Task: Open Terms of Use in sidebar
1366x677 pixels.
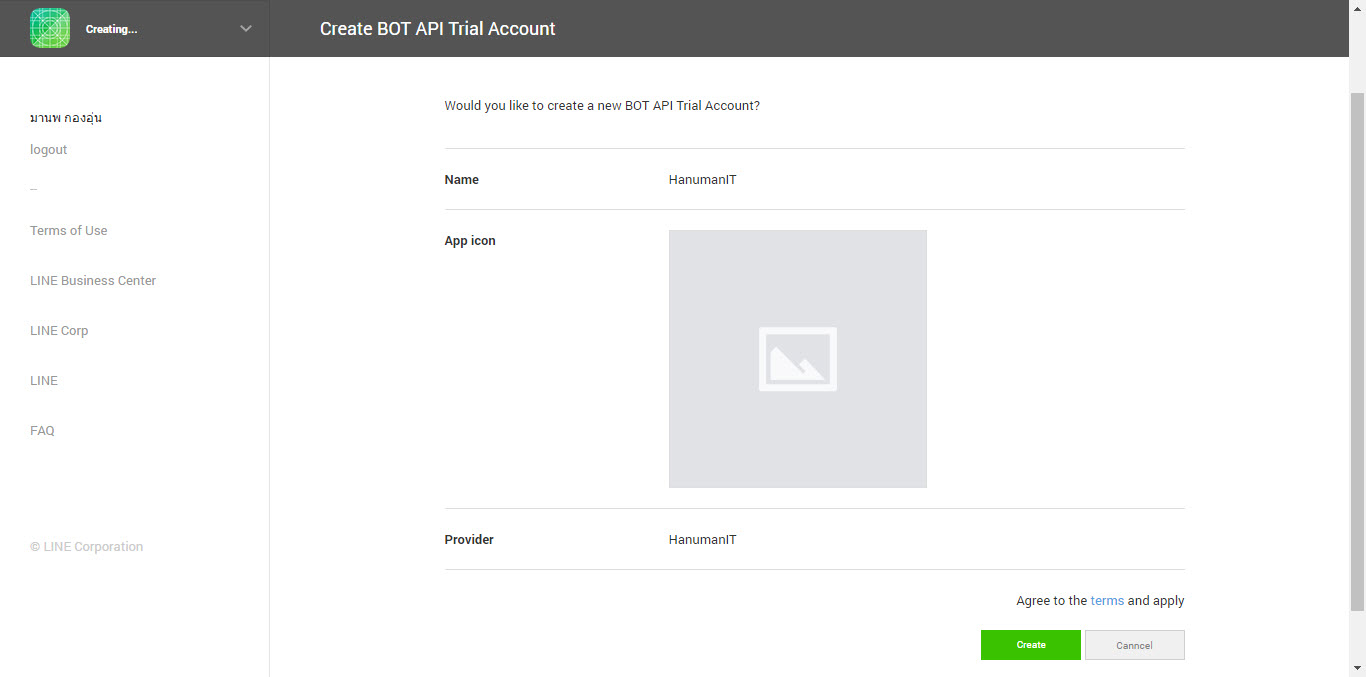Action: click(69, 231)
